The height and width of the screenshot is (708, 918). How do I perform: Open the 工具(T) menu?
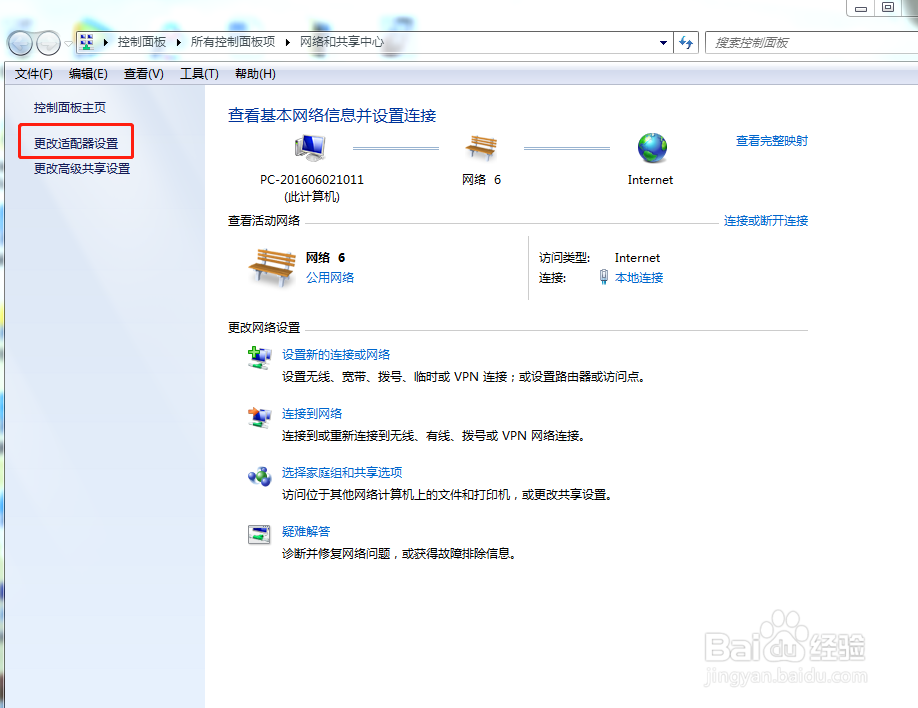coord(199,73)
